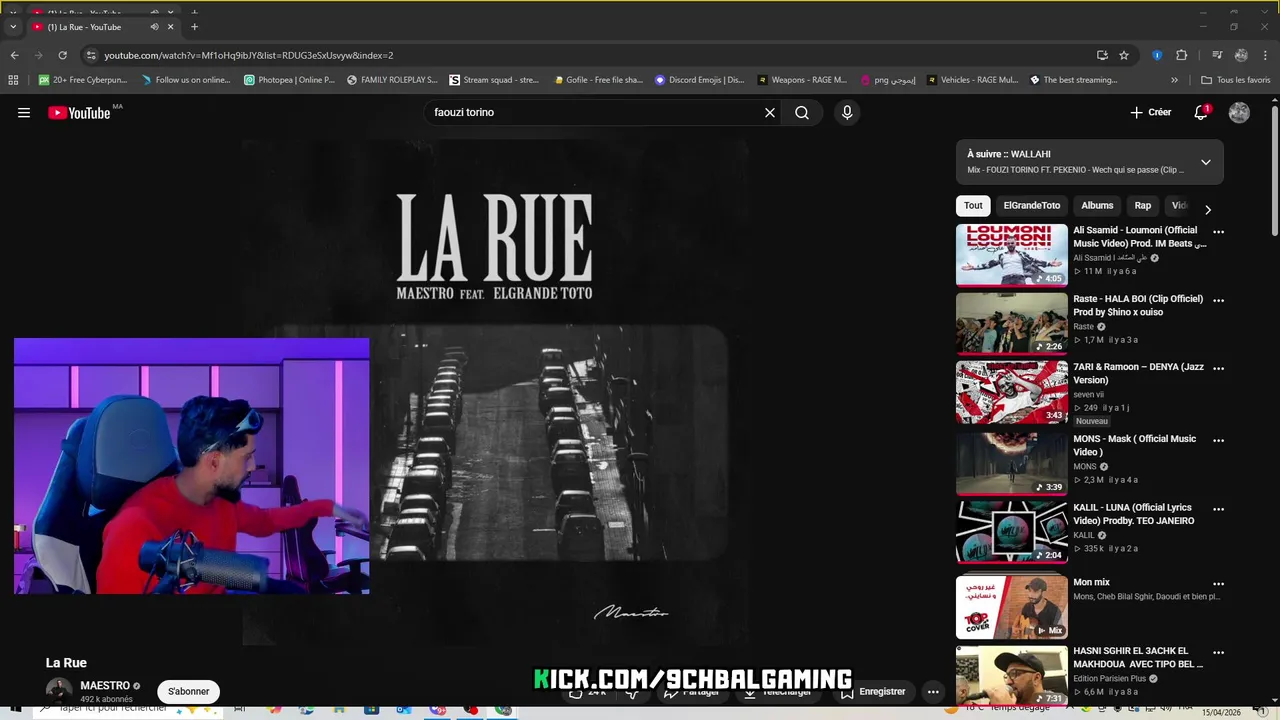Screen dimensions: 1280x720
Task: Open the MAESTRO channel name link
Action: pyautogui.click(x=105, y=686)
